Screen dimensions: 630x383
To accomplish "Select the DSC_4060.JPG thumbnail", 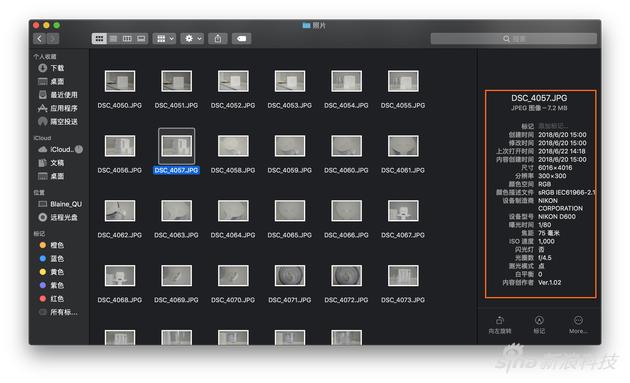I will 346,145.
